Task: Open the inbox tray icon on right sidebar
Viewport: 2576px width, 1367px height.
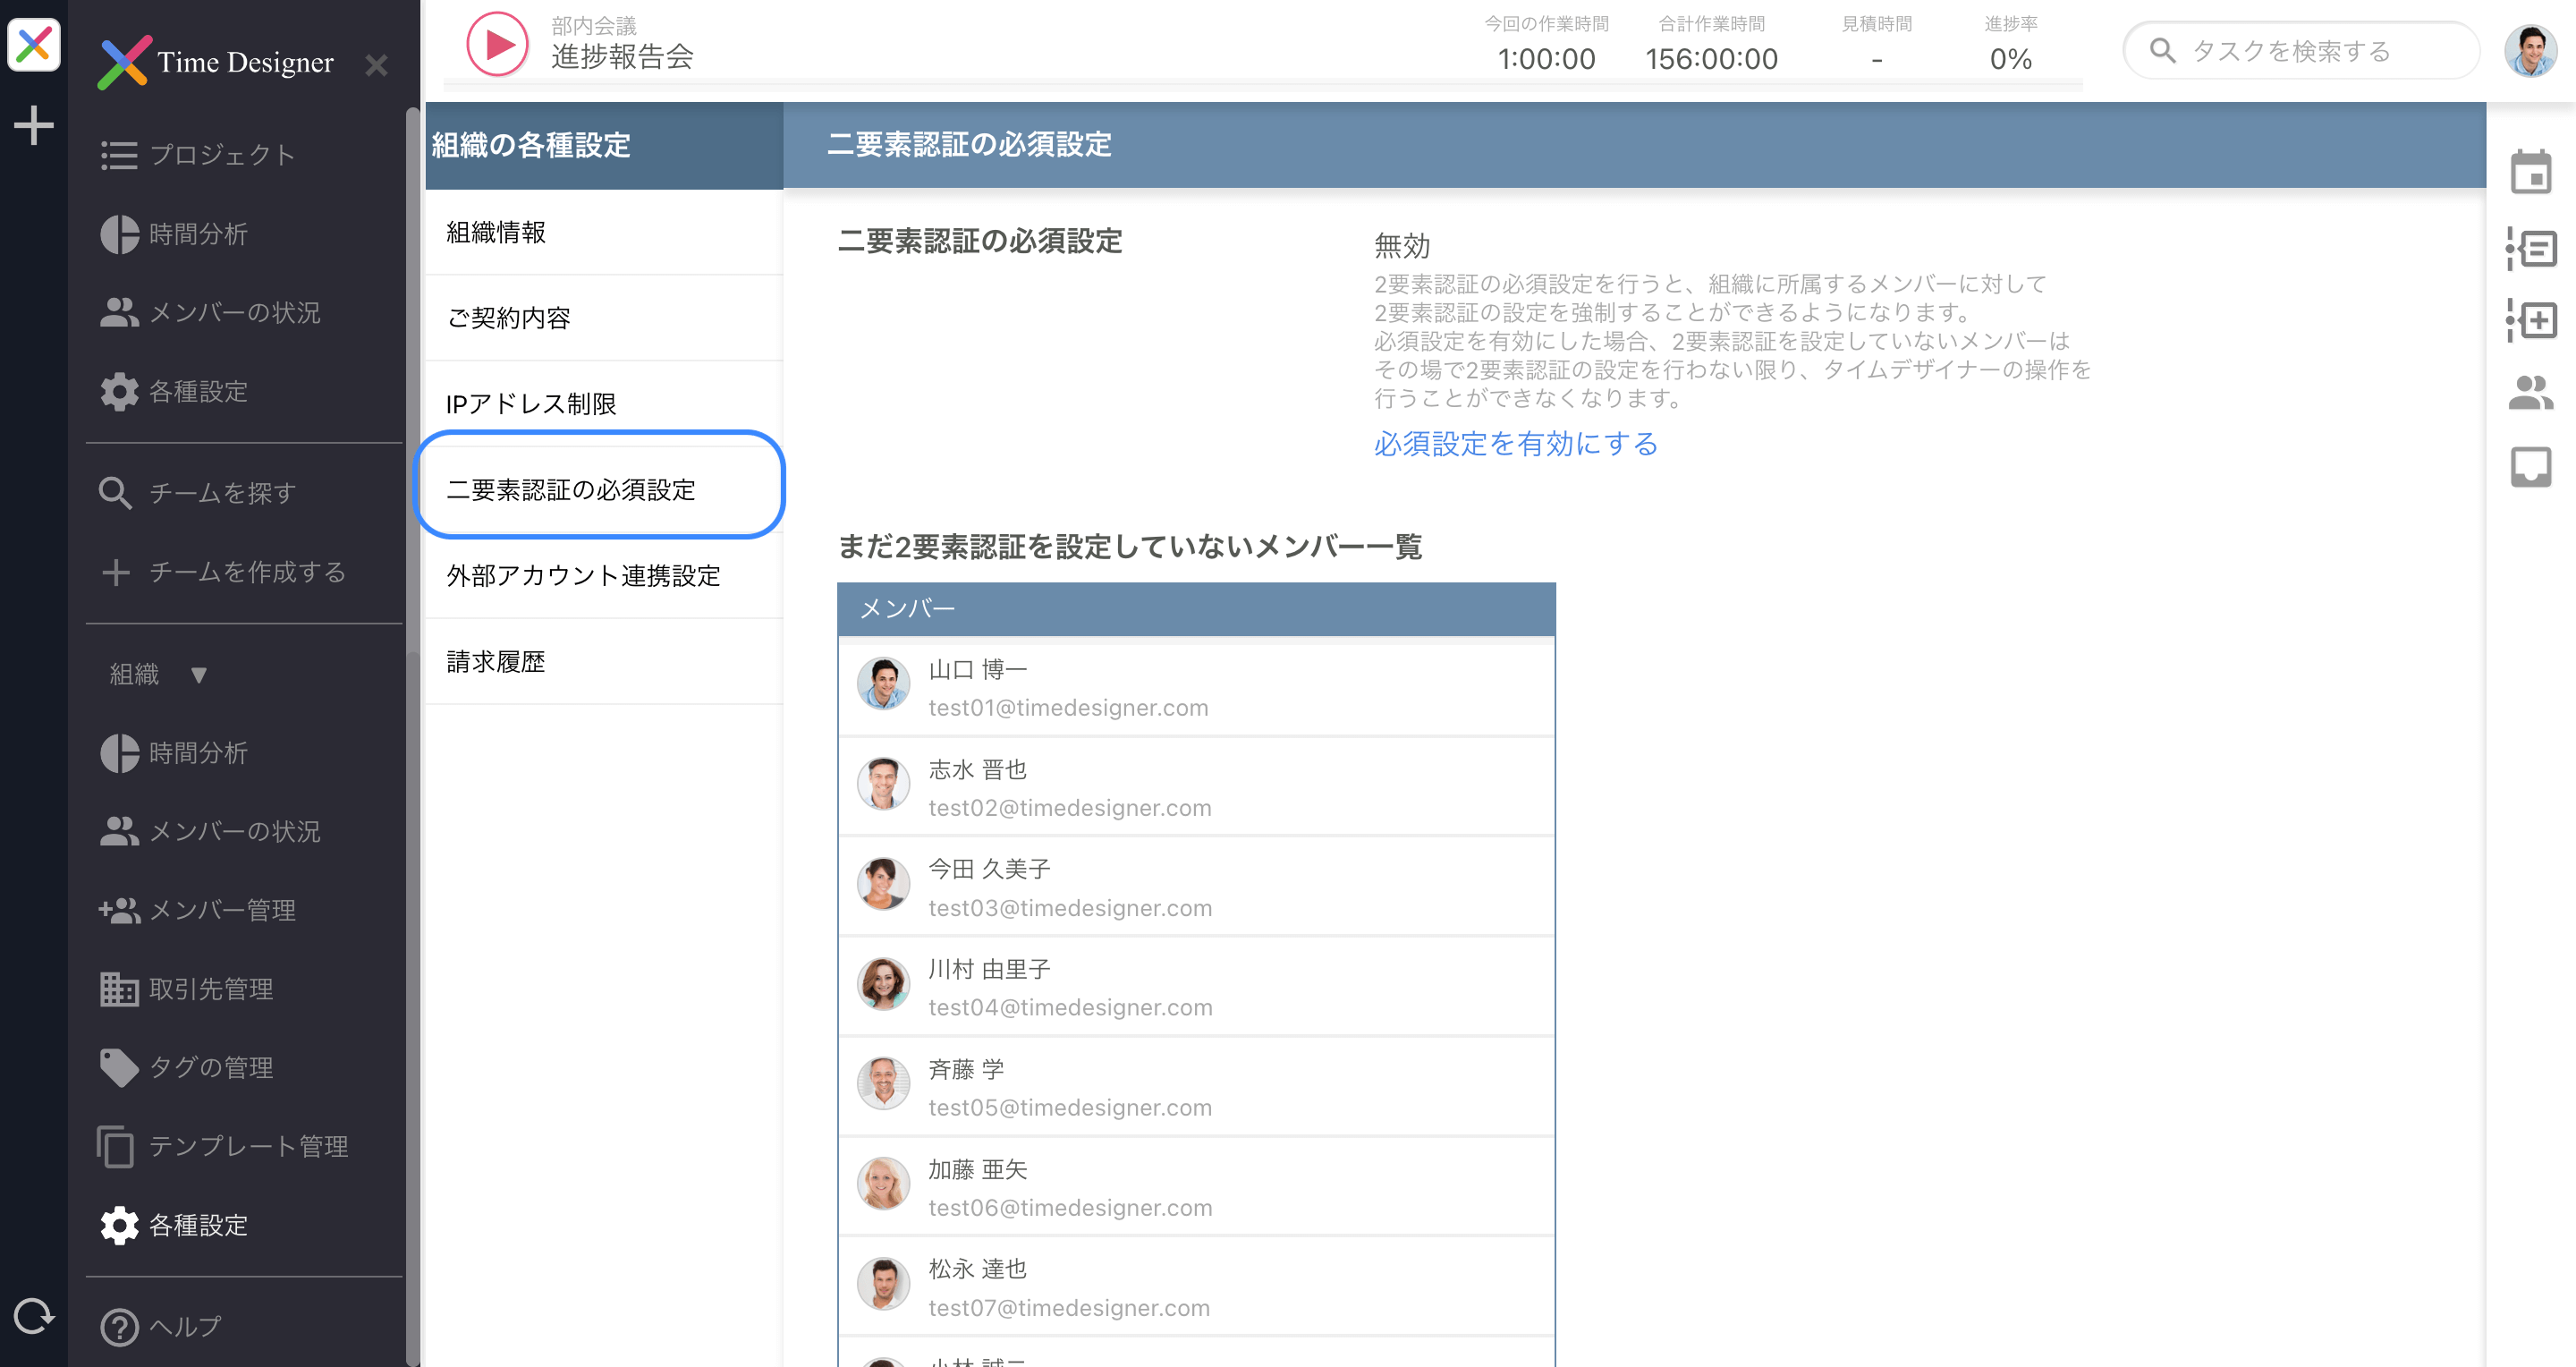Action: coord(2532,466)
